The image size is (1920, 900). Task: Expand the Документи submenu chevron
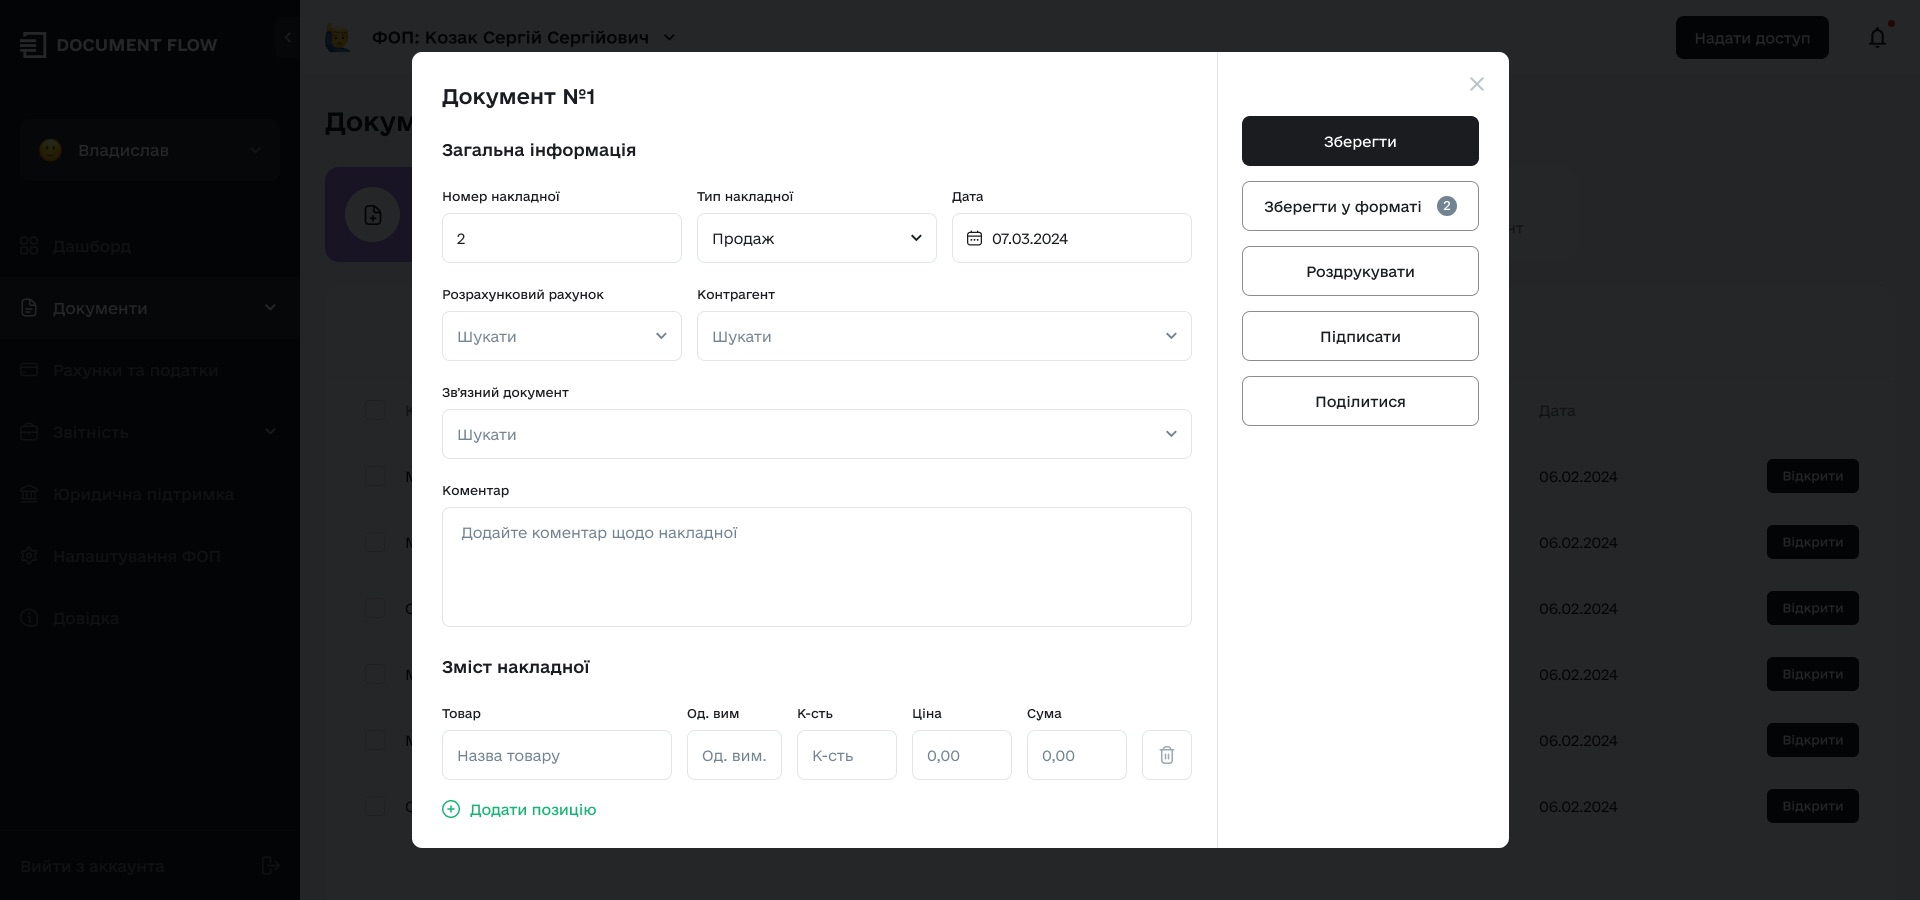click(270, 308)
